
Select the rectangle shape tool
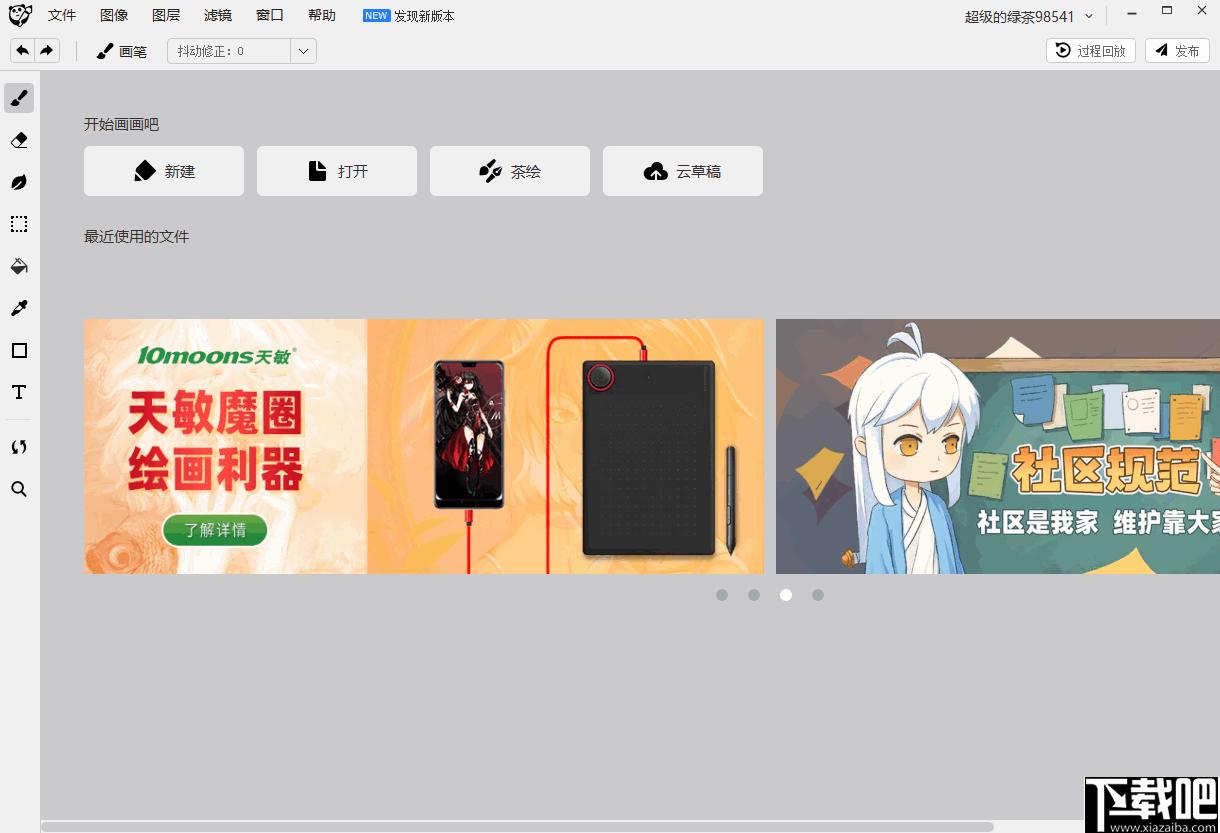coord(19,350)
